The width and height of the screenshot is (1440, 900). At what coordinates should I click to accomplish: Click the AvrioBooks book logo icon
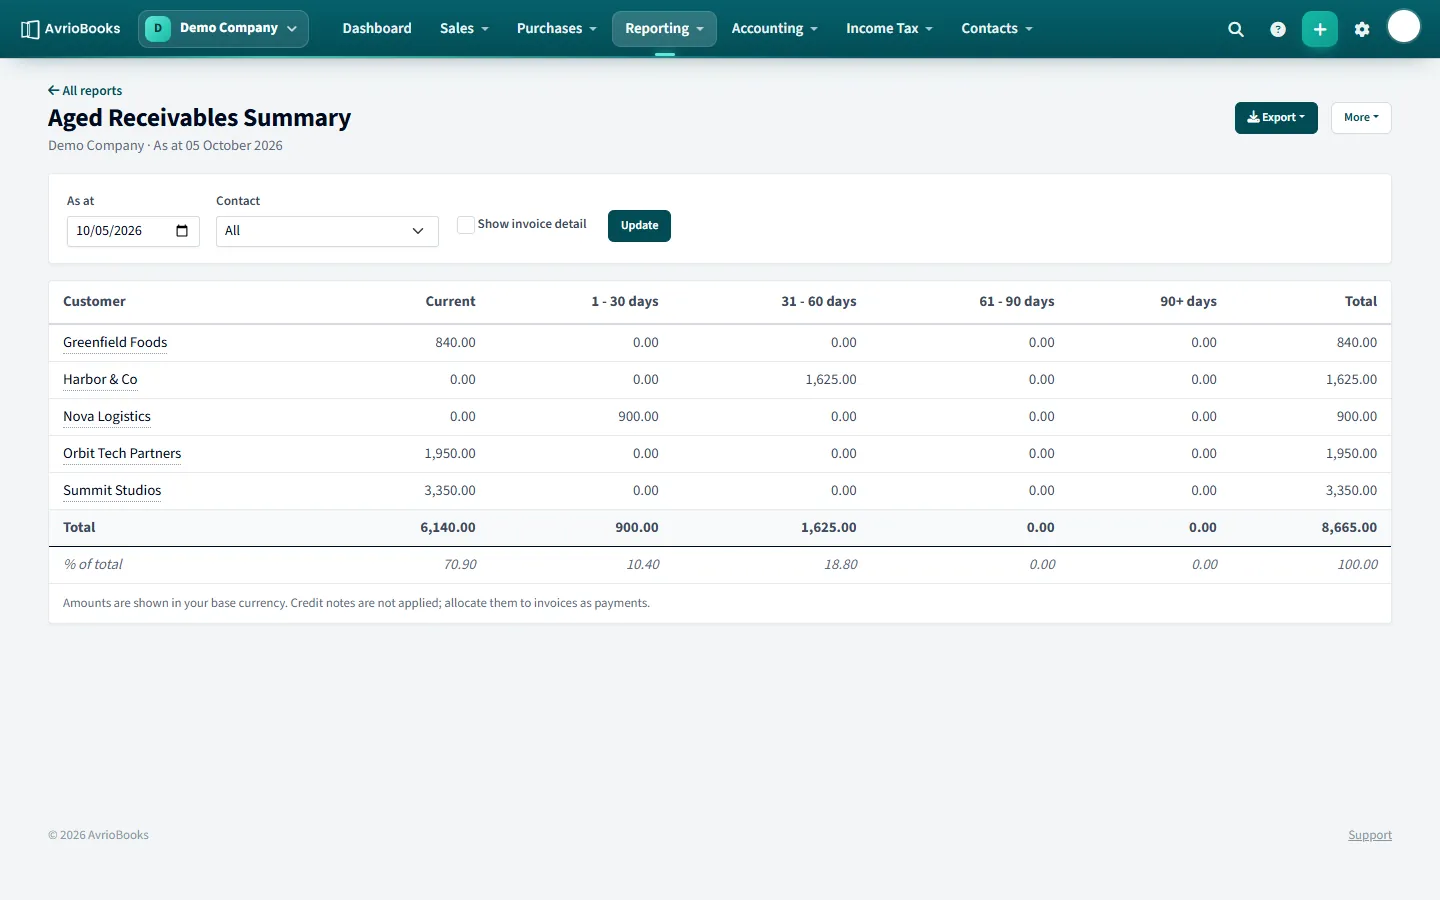pos(30,29)
